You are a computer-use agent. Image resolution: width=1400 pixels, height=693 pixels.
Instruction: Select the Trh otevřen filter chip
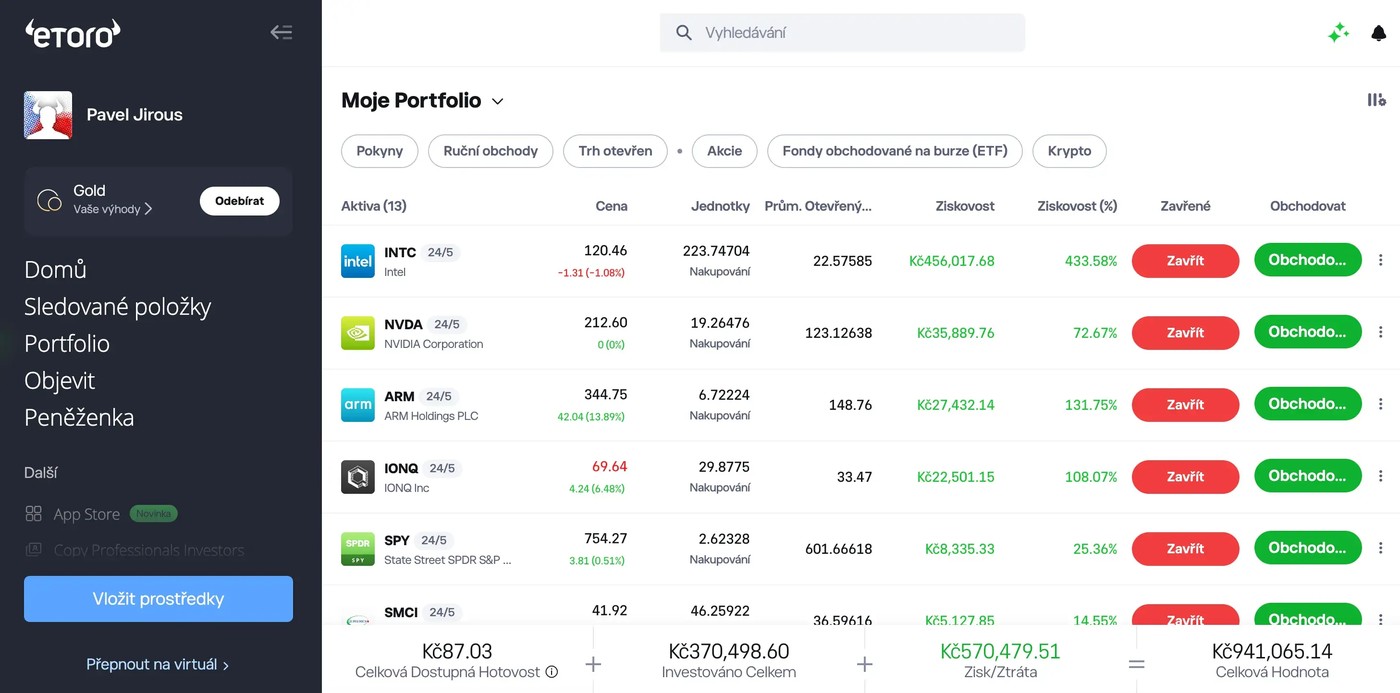615,151
